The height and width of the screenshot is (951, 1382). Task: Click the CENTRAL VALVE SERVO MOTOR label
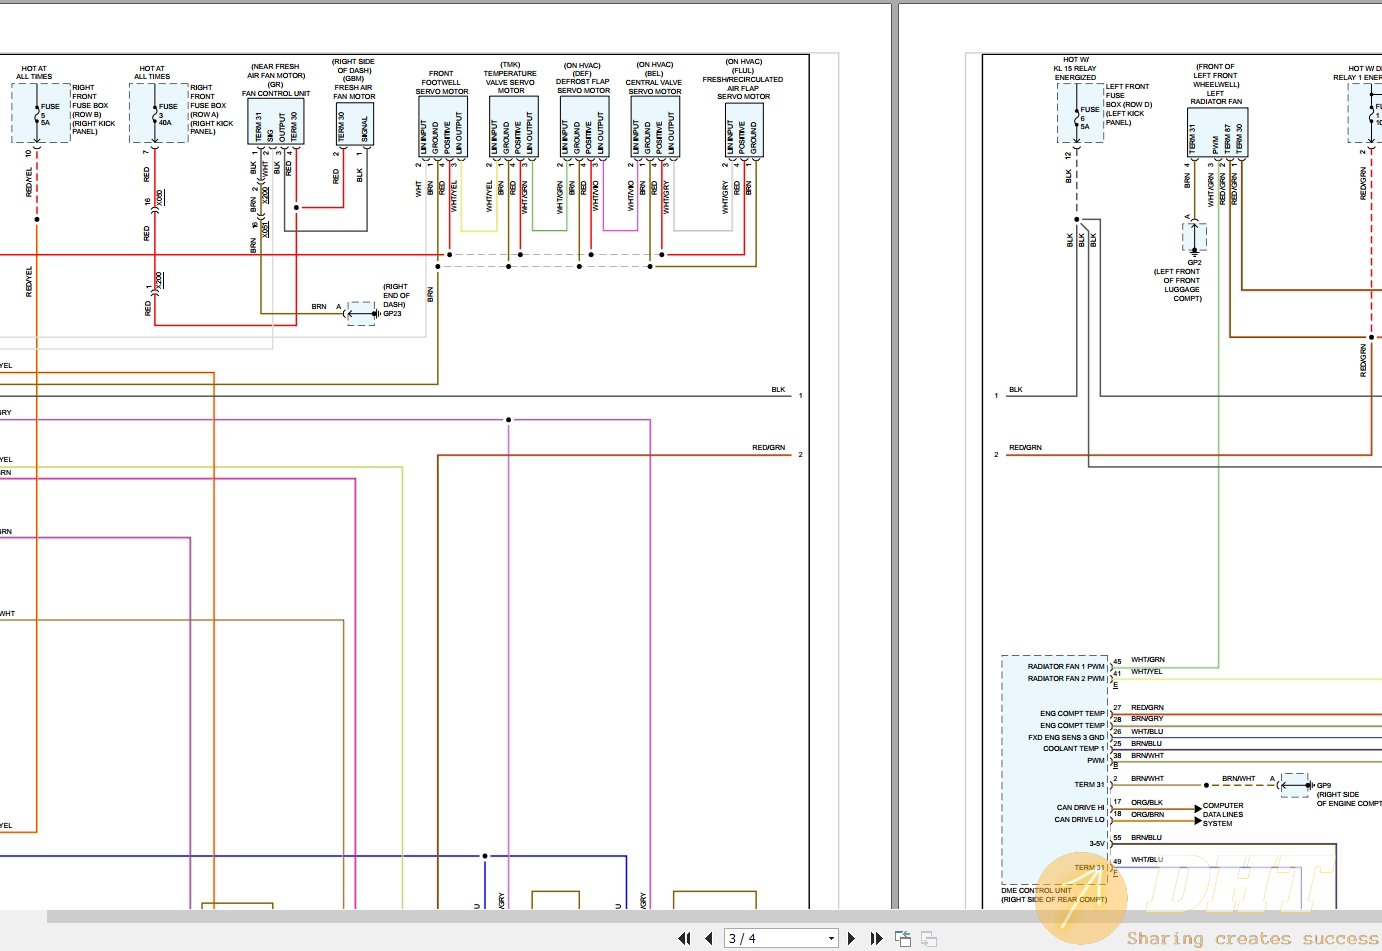tap(655, 87)
